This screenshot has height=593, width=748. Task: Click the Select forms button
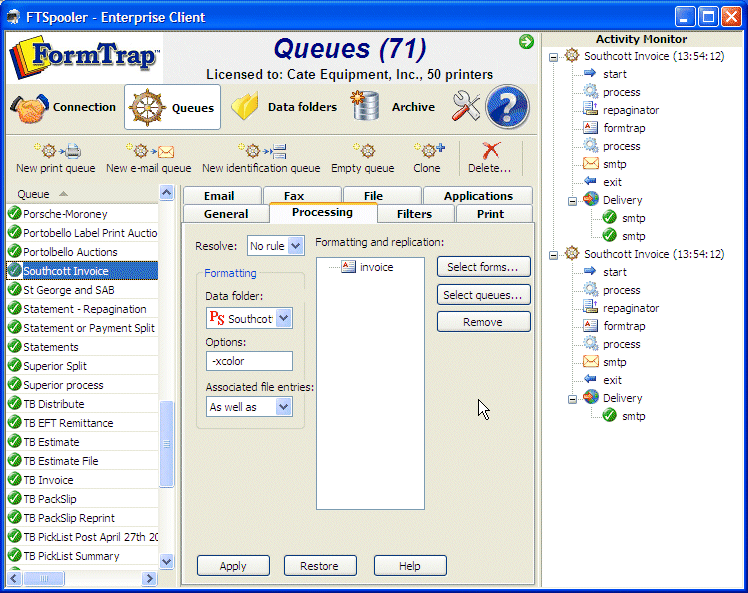(483, 267)
